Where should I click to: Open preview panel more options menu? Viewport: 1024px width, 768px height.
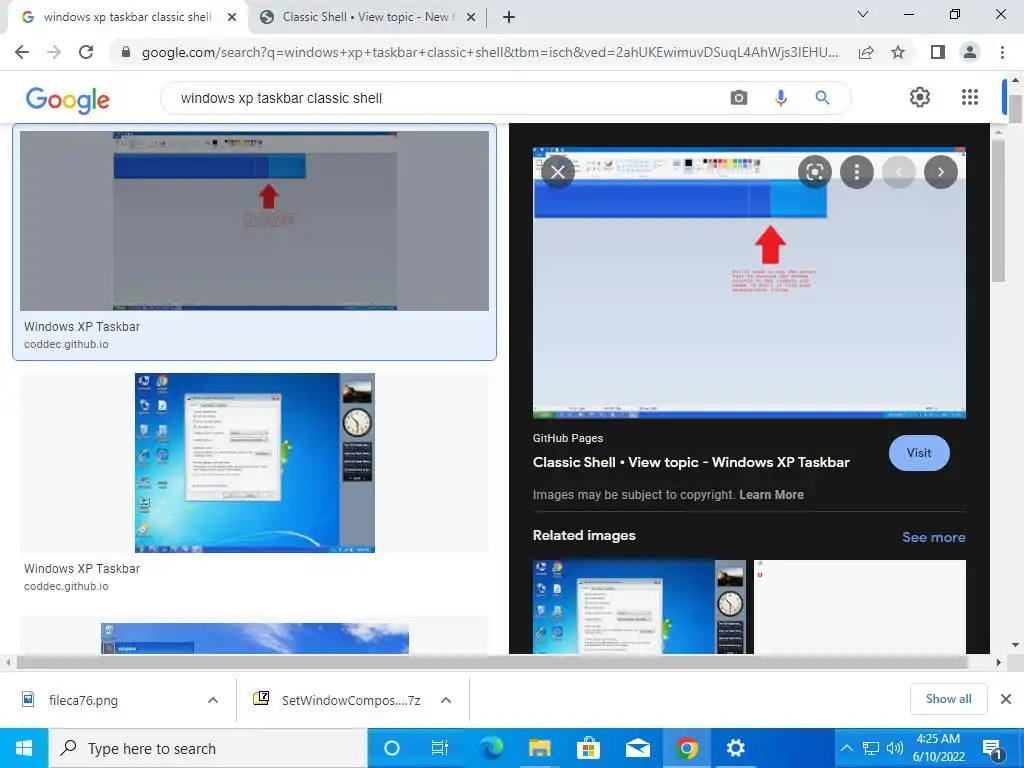click(856, 172)
